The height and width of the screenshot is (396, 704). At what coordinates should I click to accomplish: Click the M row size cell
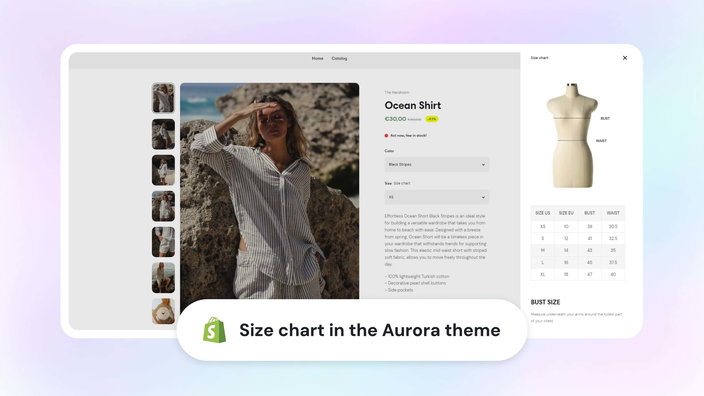tap(542, 250)
